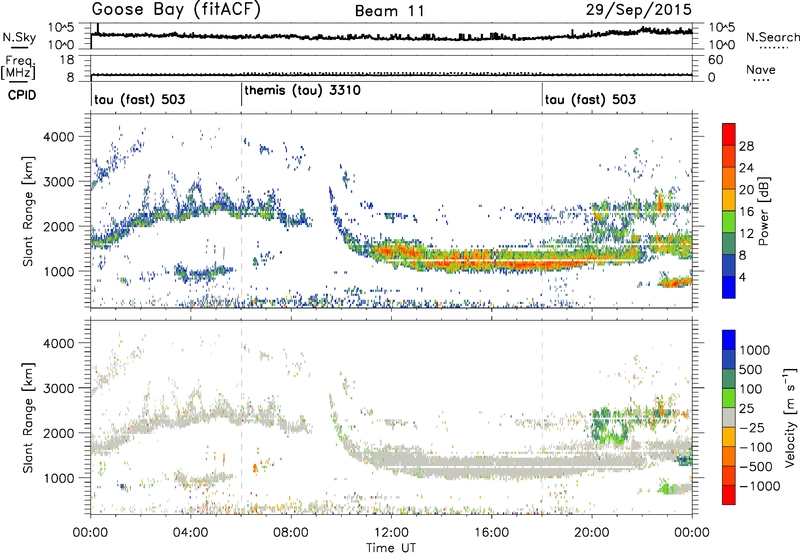Click the '28' value on power colorbar

pyautogui.click(x=746, y=146)
